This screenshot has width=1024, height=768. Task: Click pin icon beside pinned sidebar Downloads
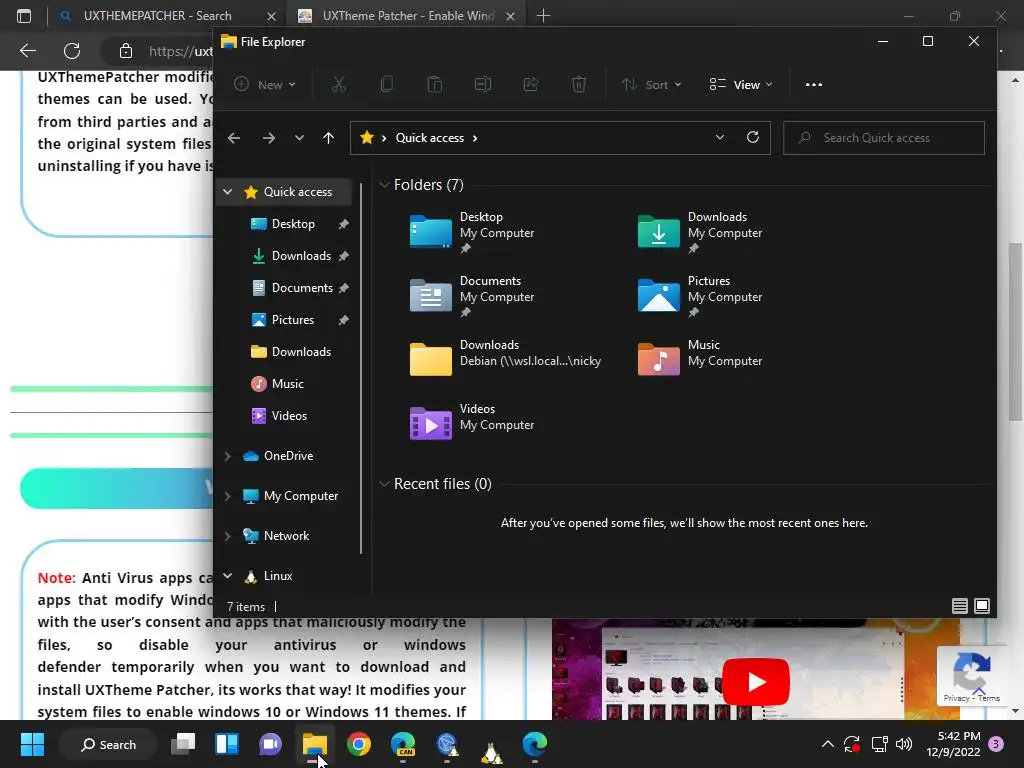(x=344, y=256)
